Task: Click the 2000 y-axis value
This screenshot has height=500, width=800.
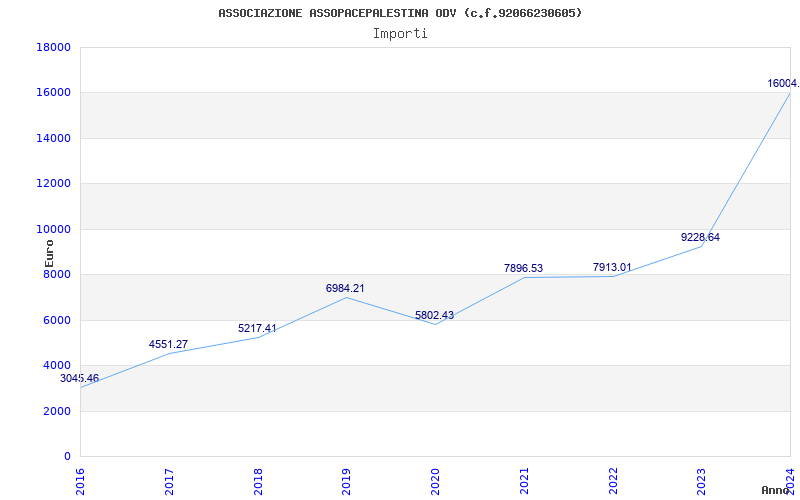Action: click(57, 411)
